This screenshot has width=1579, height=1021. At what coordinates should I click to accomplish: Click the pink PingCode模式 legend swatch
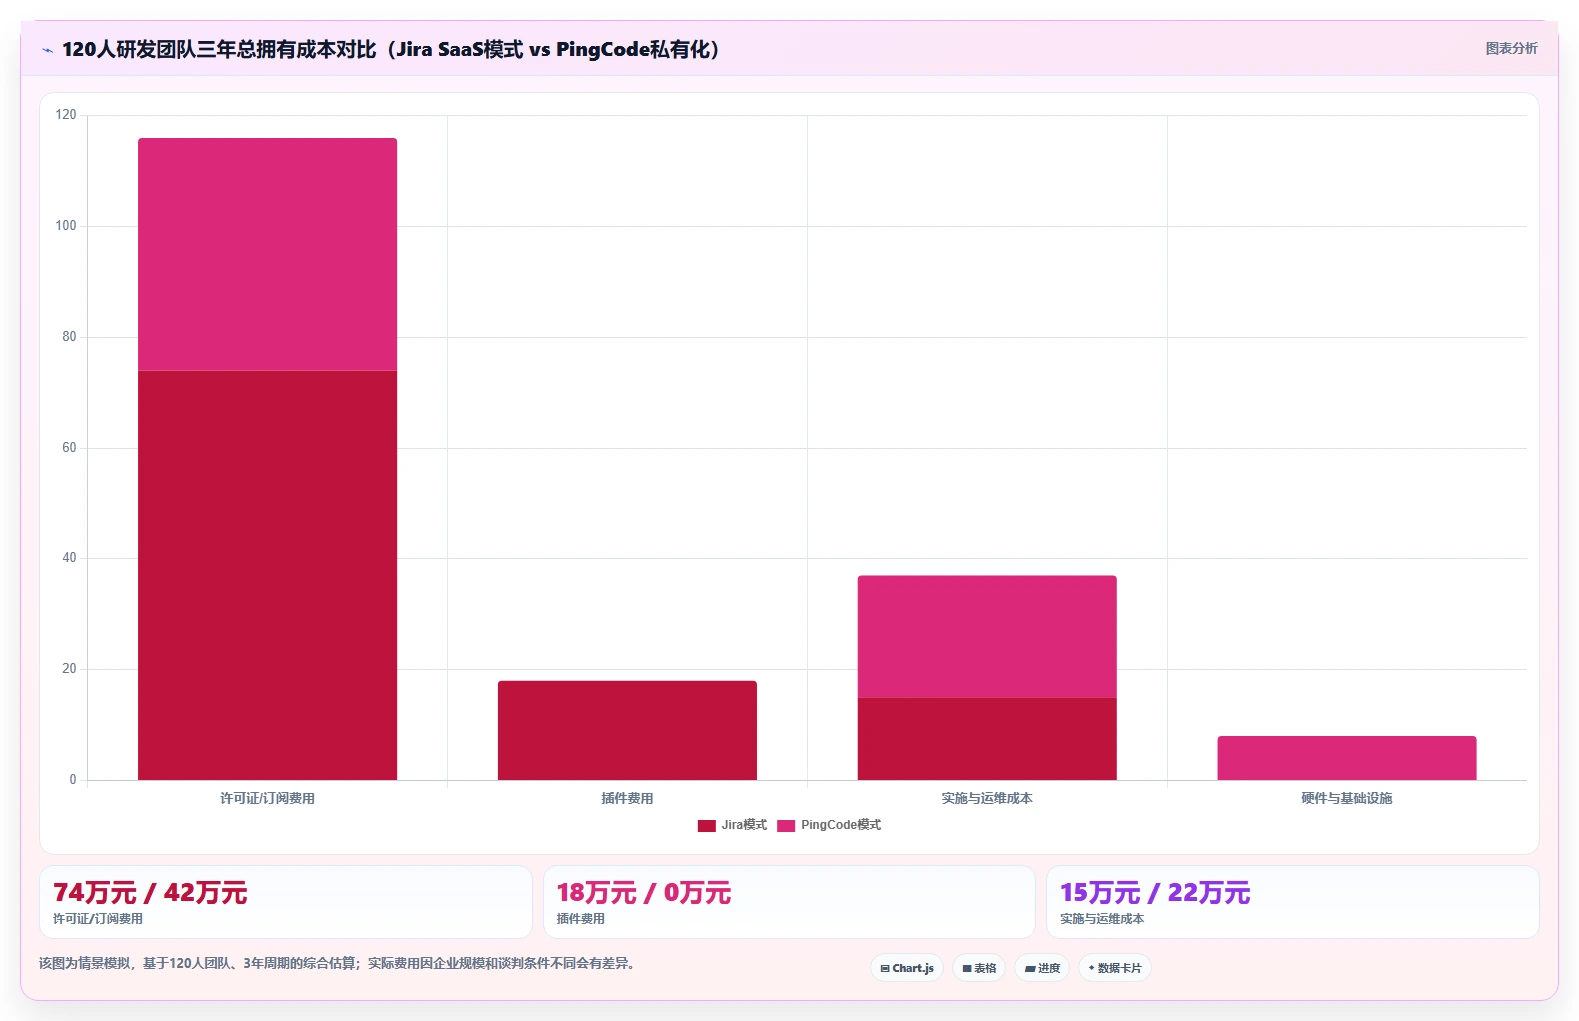(786, 825)
